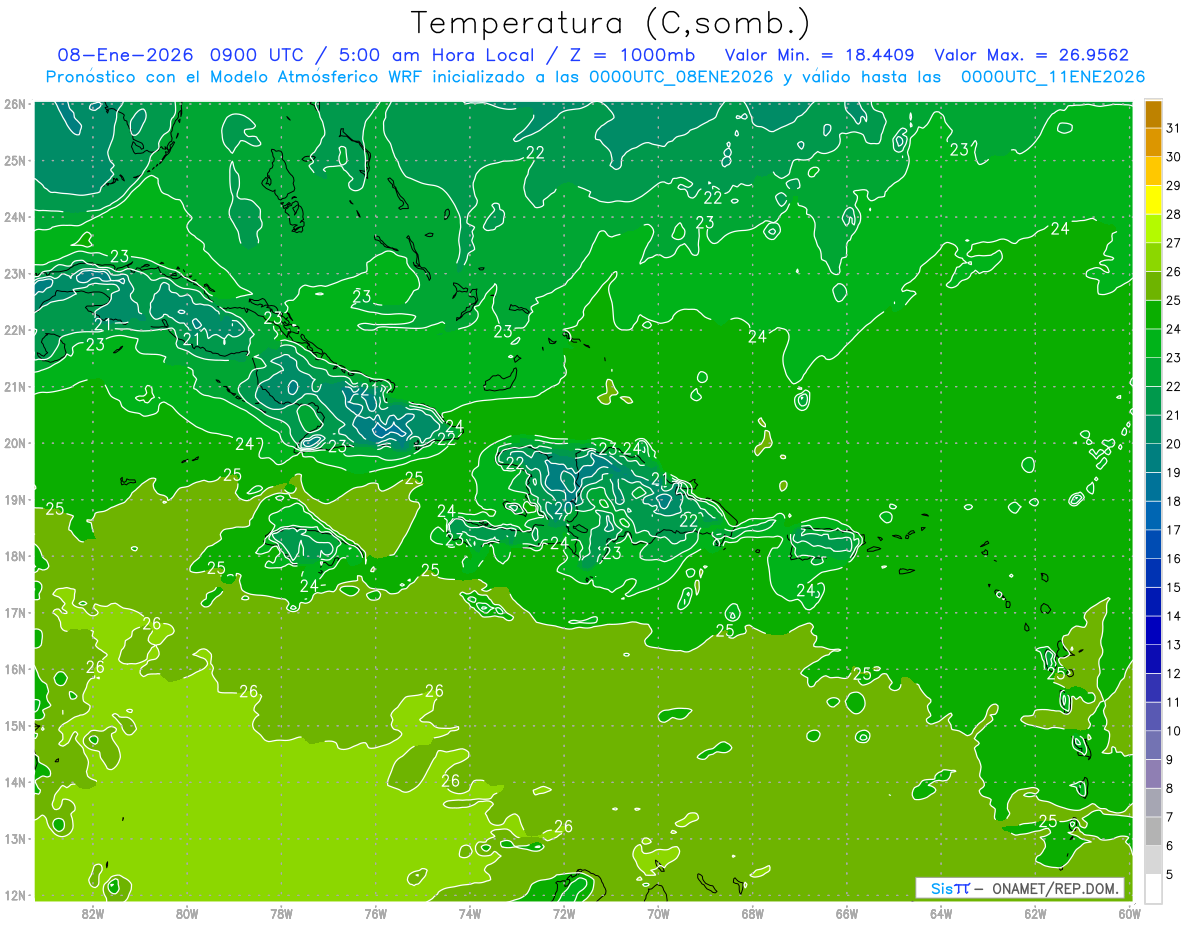Click the "Valor Min. = 18.4409" text

click(819, 55)
